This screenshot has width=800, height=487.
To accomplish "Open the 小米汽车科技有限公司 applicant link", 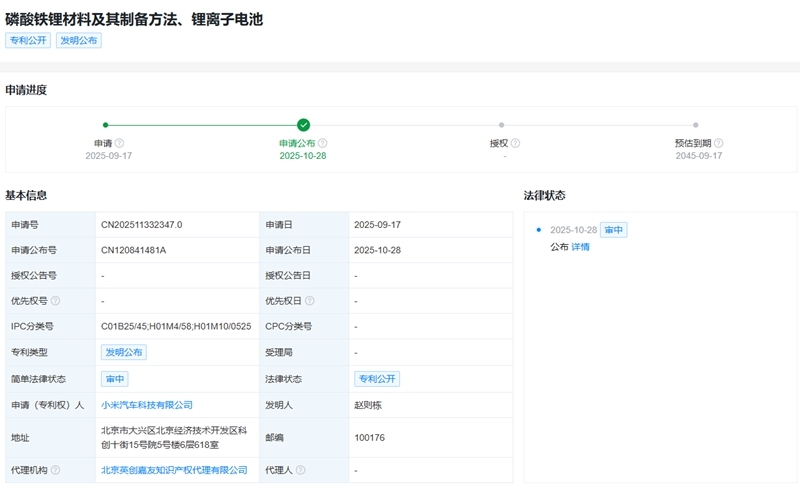I will click(146, 405).
